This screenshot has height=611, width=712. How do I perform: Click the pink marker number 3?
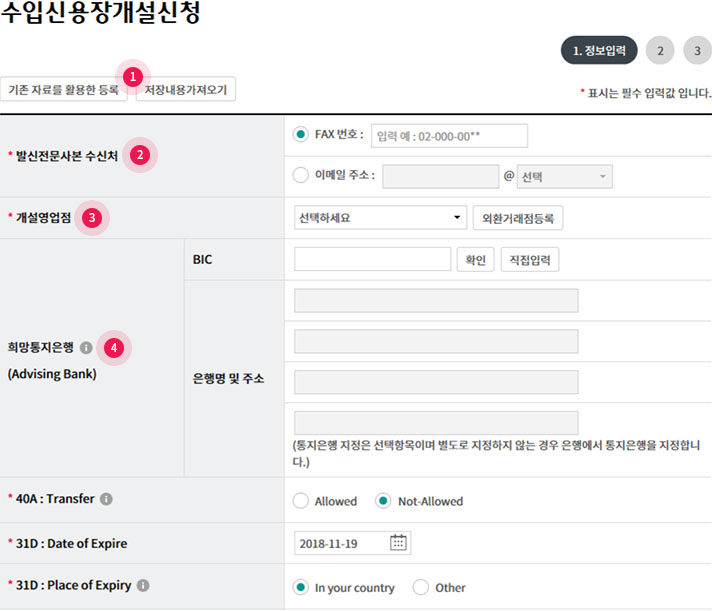92,217
